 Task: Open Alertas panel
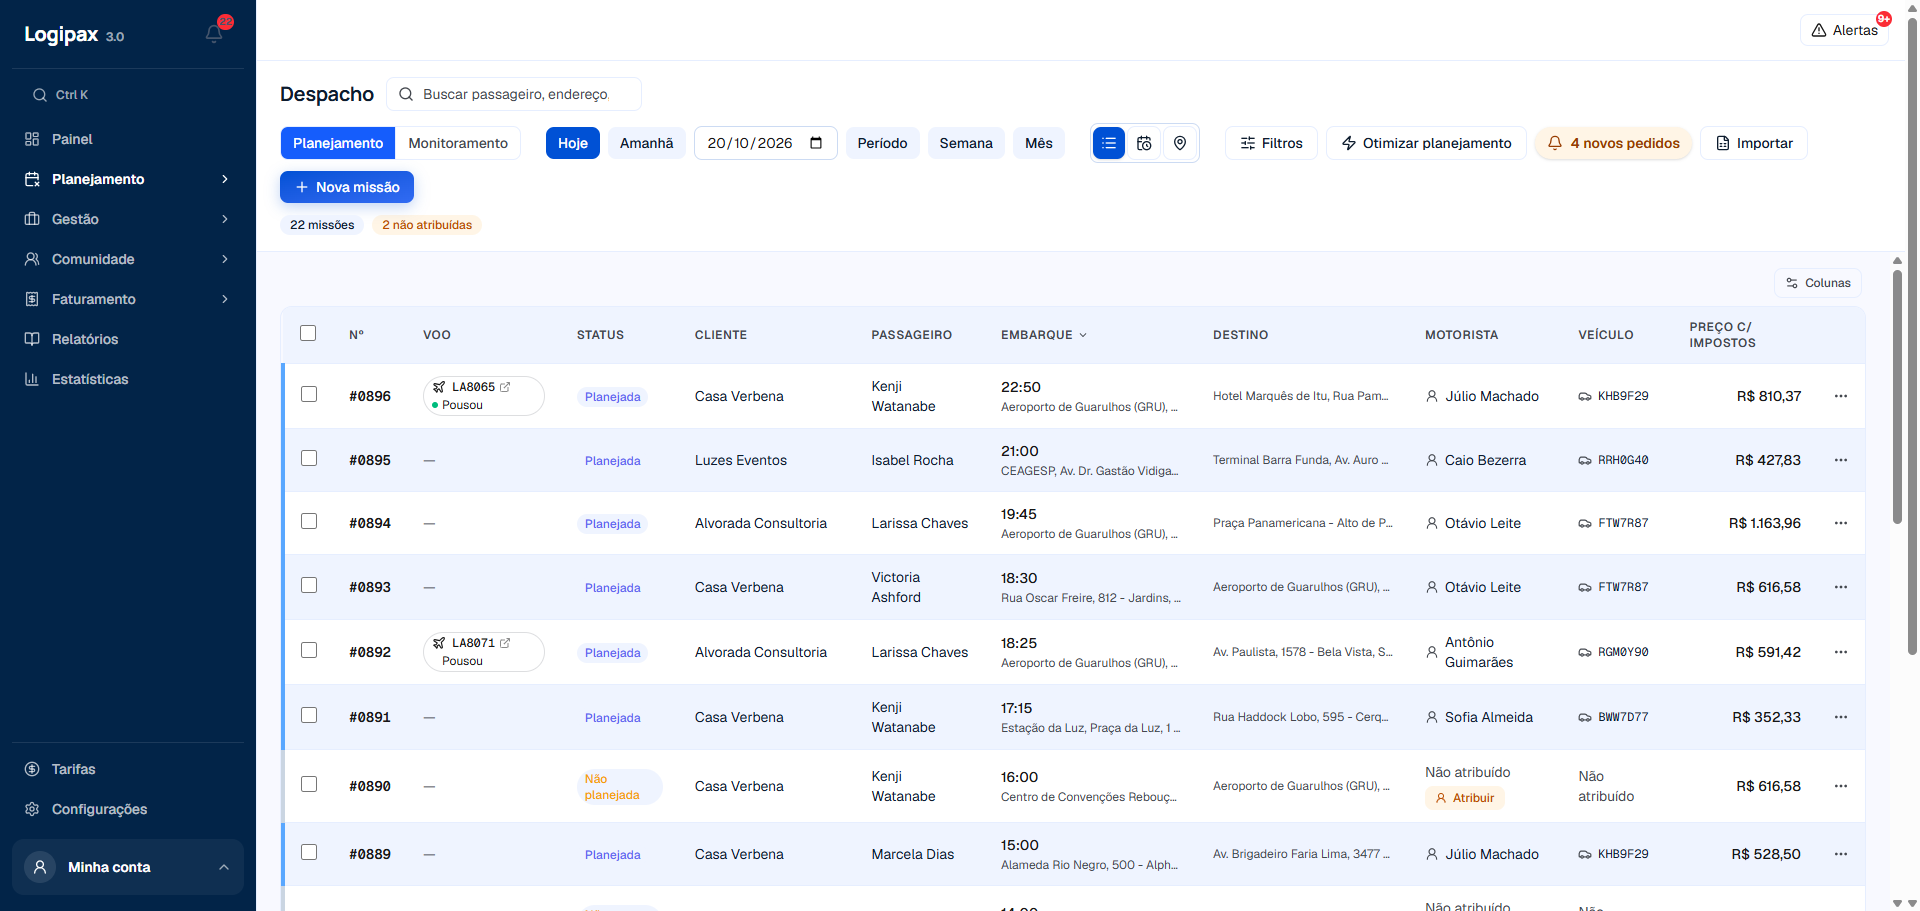pyautogui.click(x=1844, y=30)
